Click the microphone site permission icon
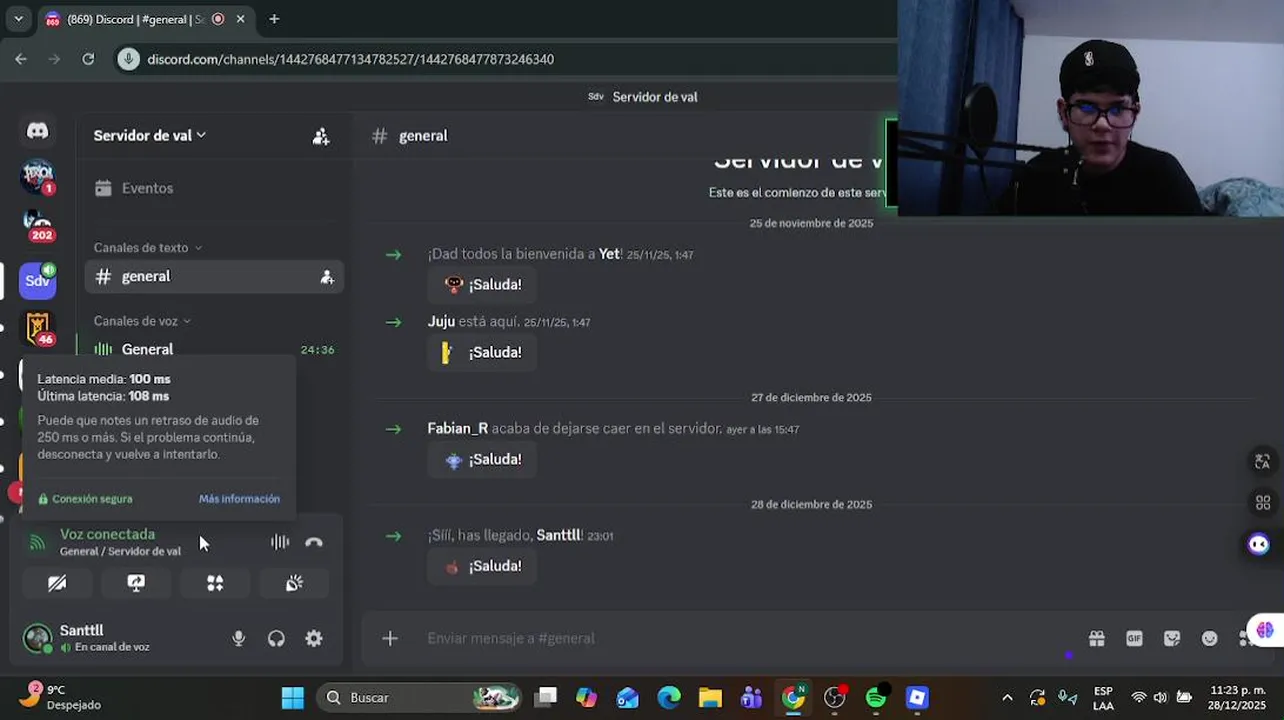1284x720 pixels. 128,59
